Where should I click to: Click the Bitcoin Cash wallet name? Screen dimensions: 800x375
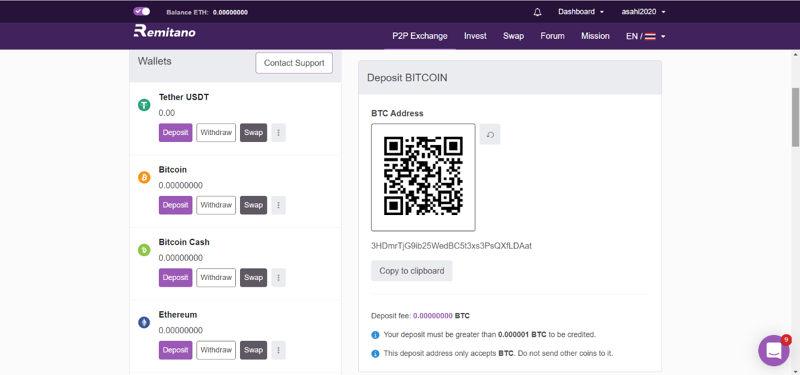click(184, 242)
